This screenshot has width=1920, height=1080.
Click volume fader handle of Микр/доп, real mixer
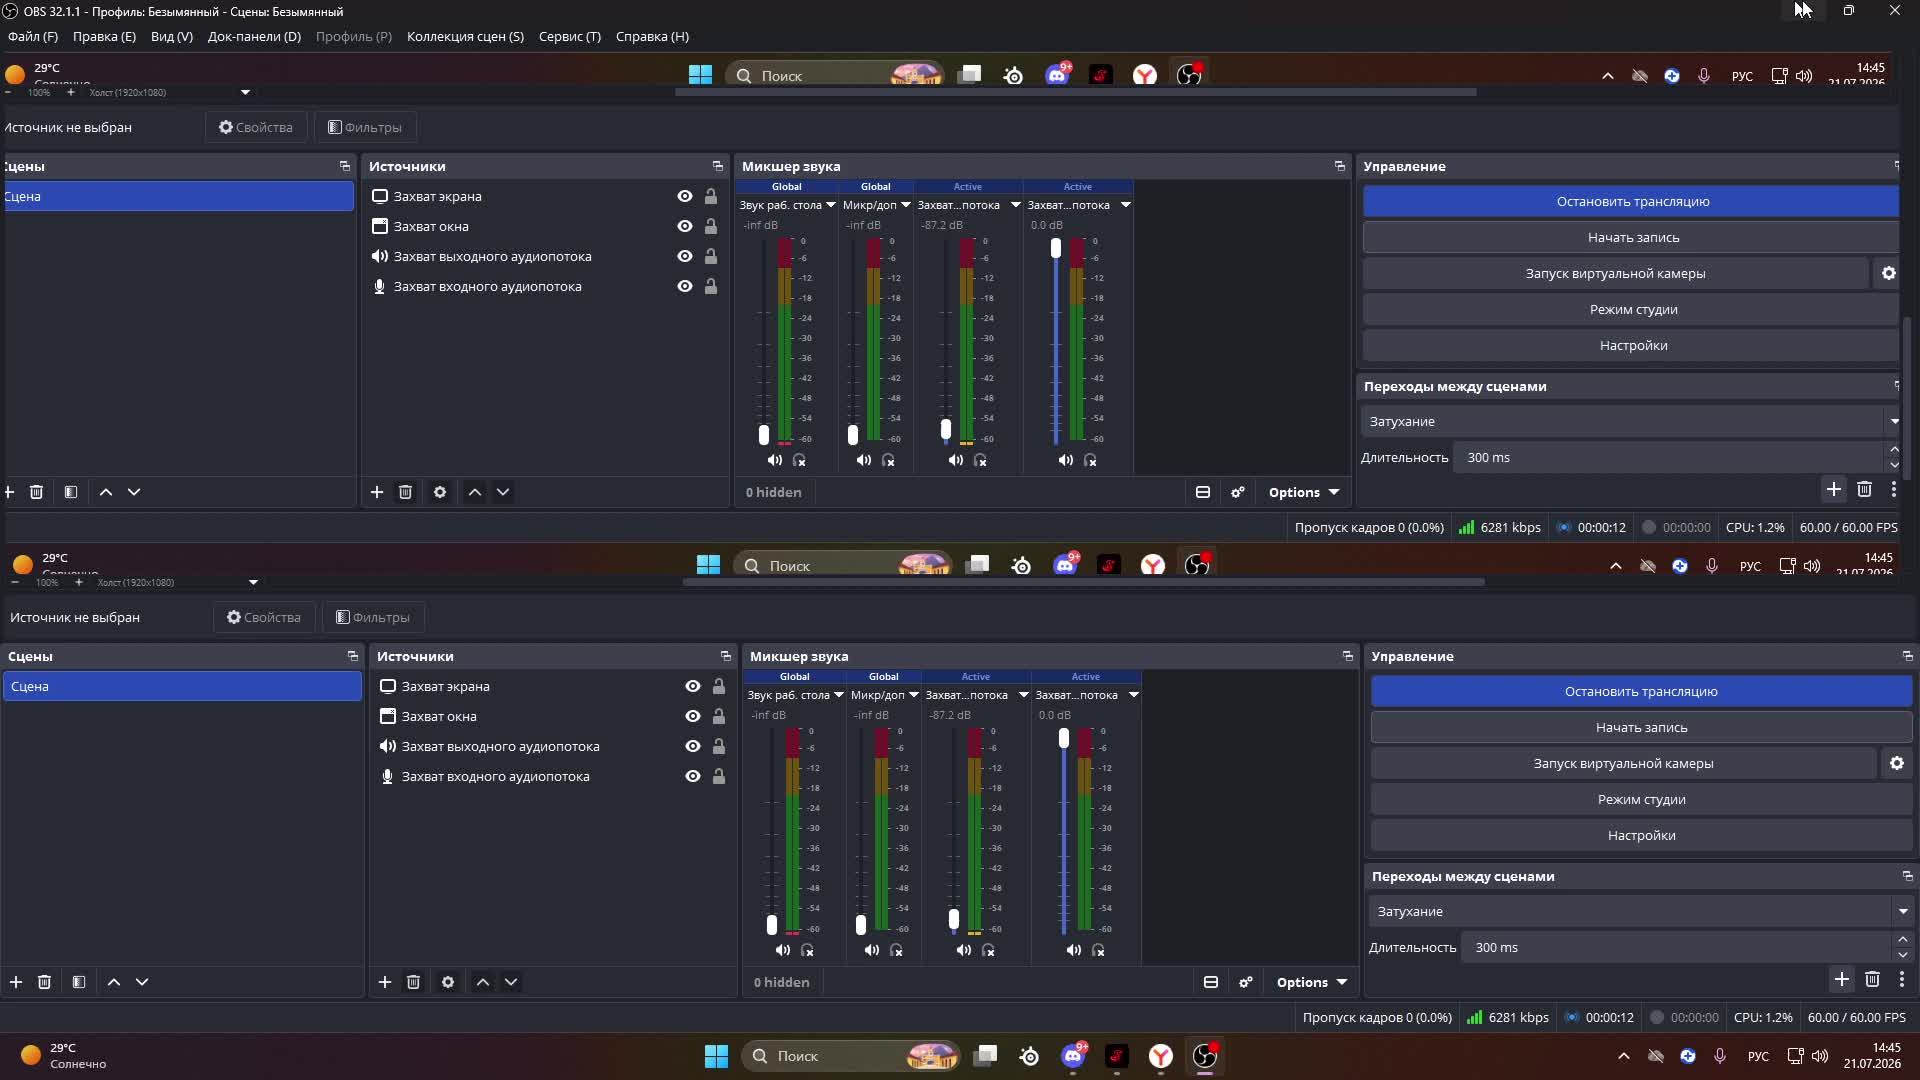pos(861,925)
